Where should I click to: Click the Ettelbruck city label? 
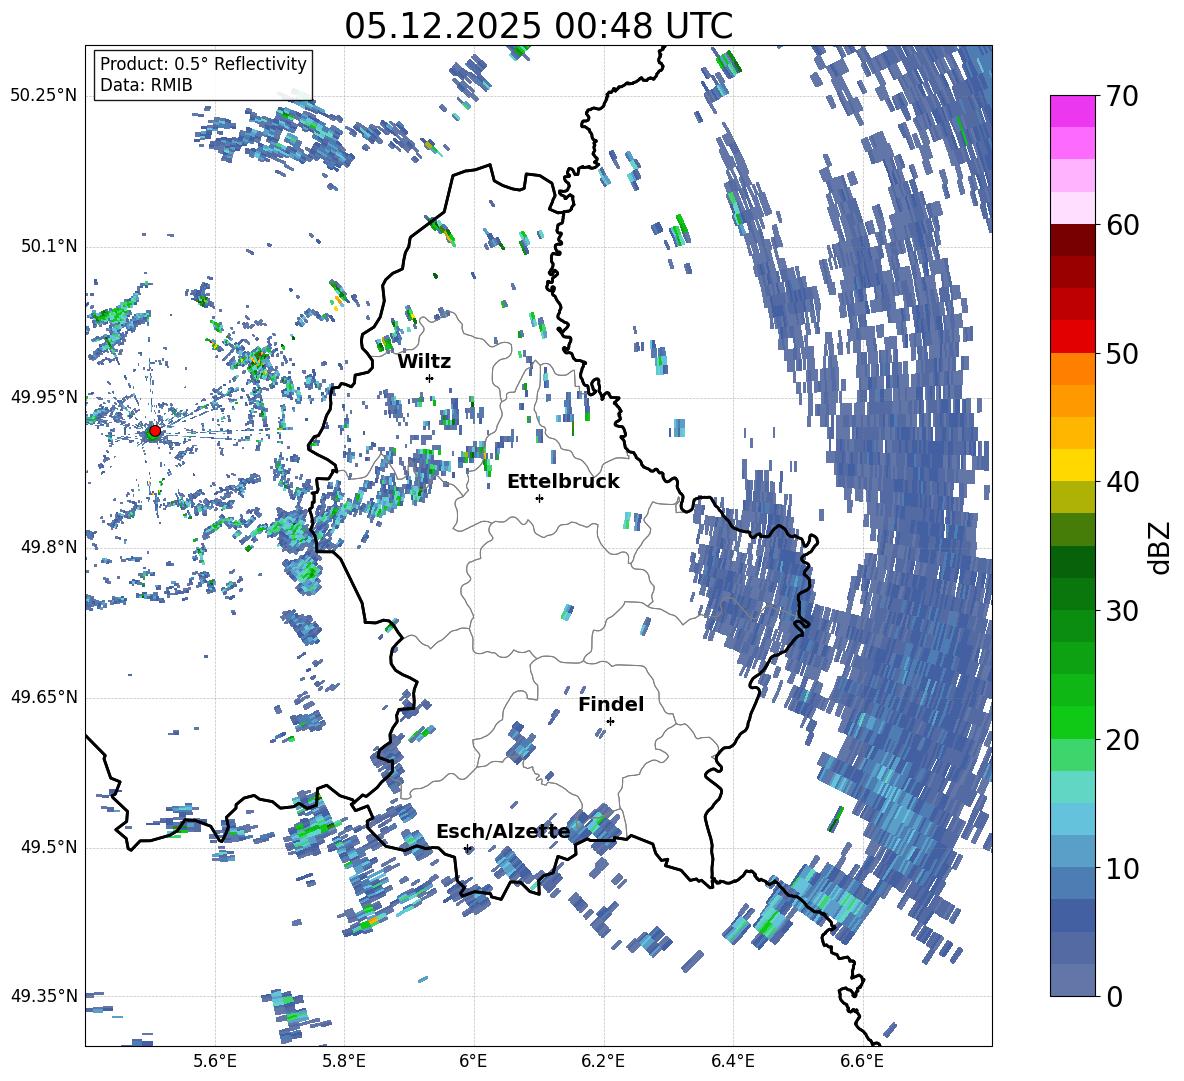coord(563,482)
